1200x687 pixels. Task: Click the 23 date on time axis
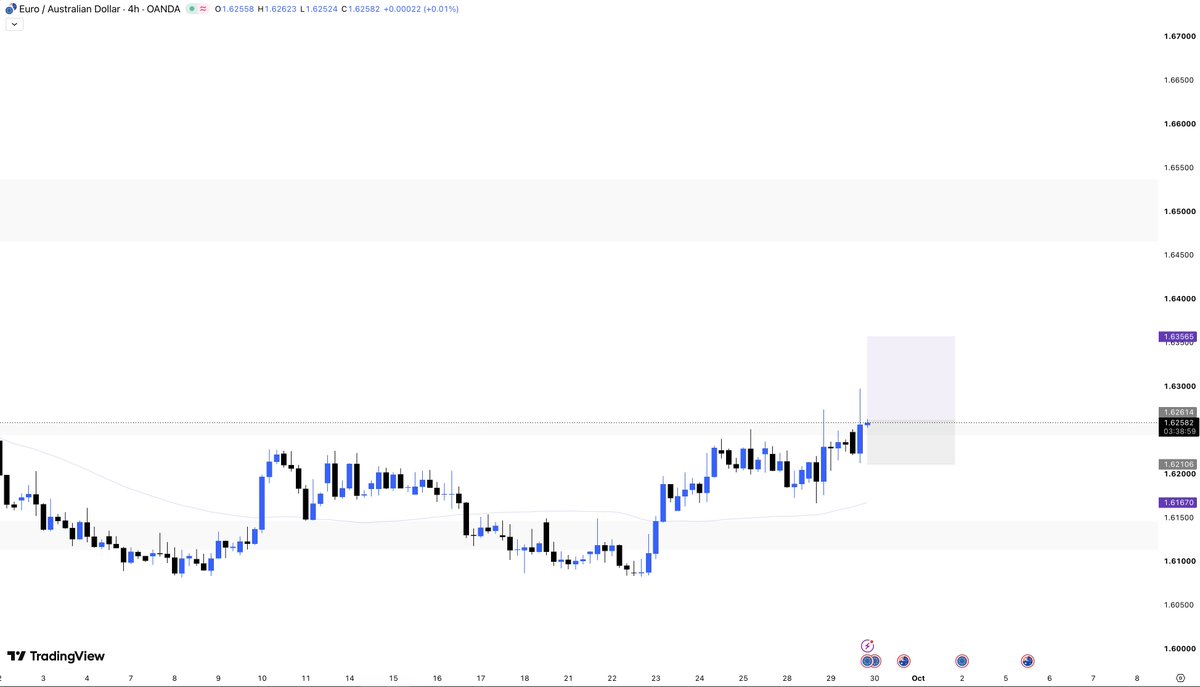tap(656, 678)
